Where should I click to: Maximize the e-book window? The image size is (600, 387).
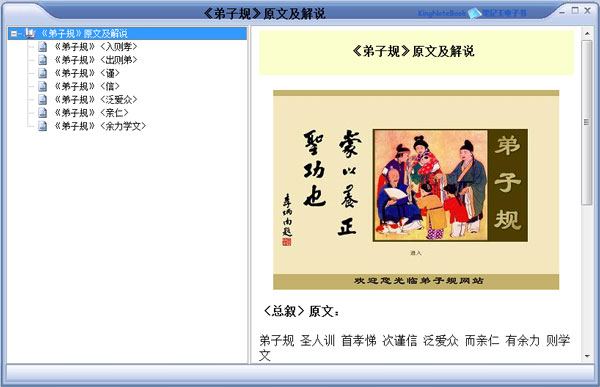pyautogui.click(x=575, y=11)
